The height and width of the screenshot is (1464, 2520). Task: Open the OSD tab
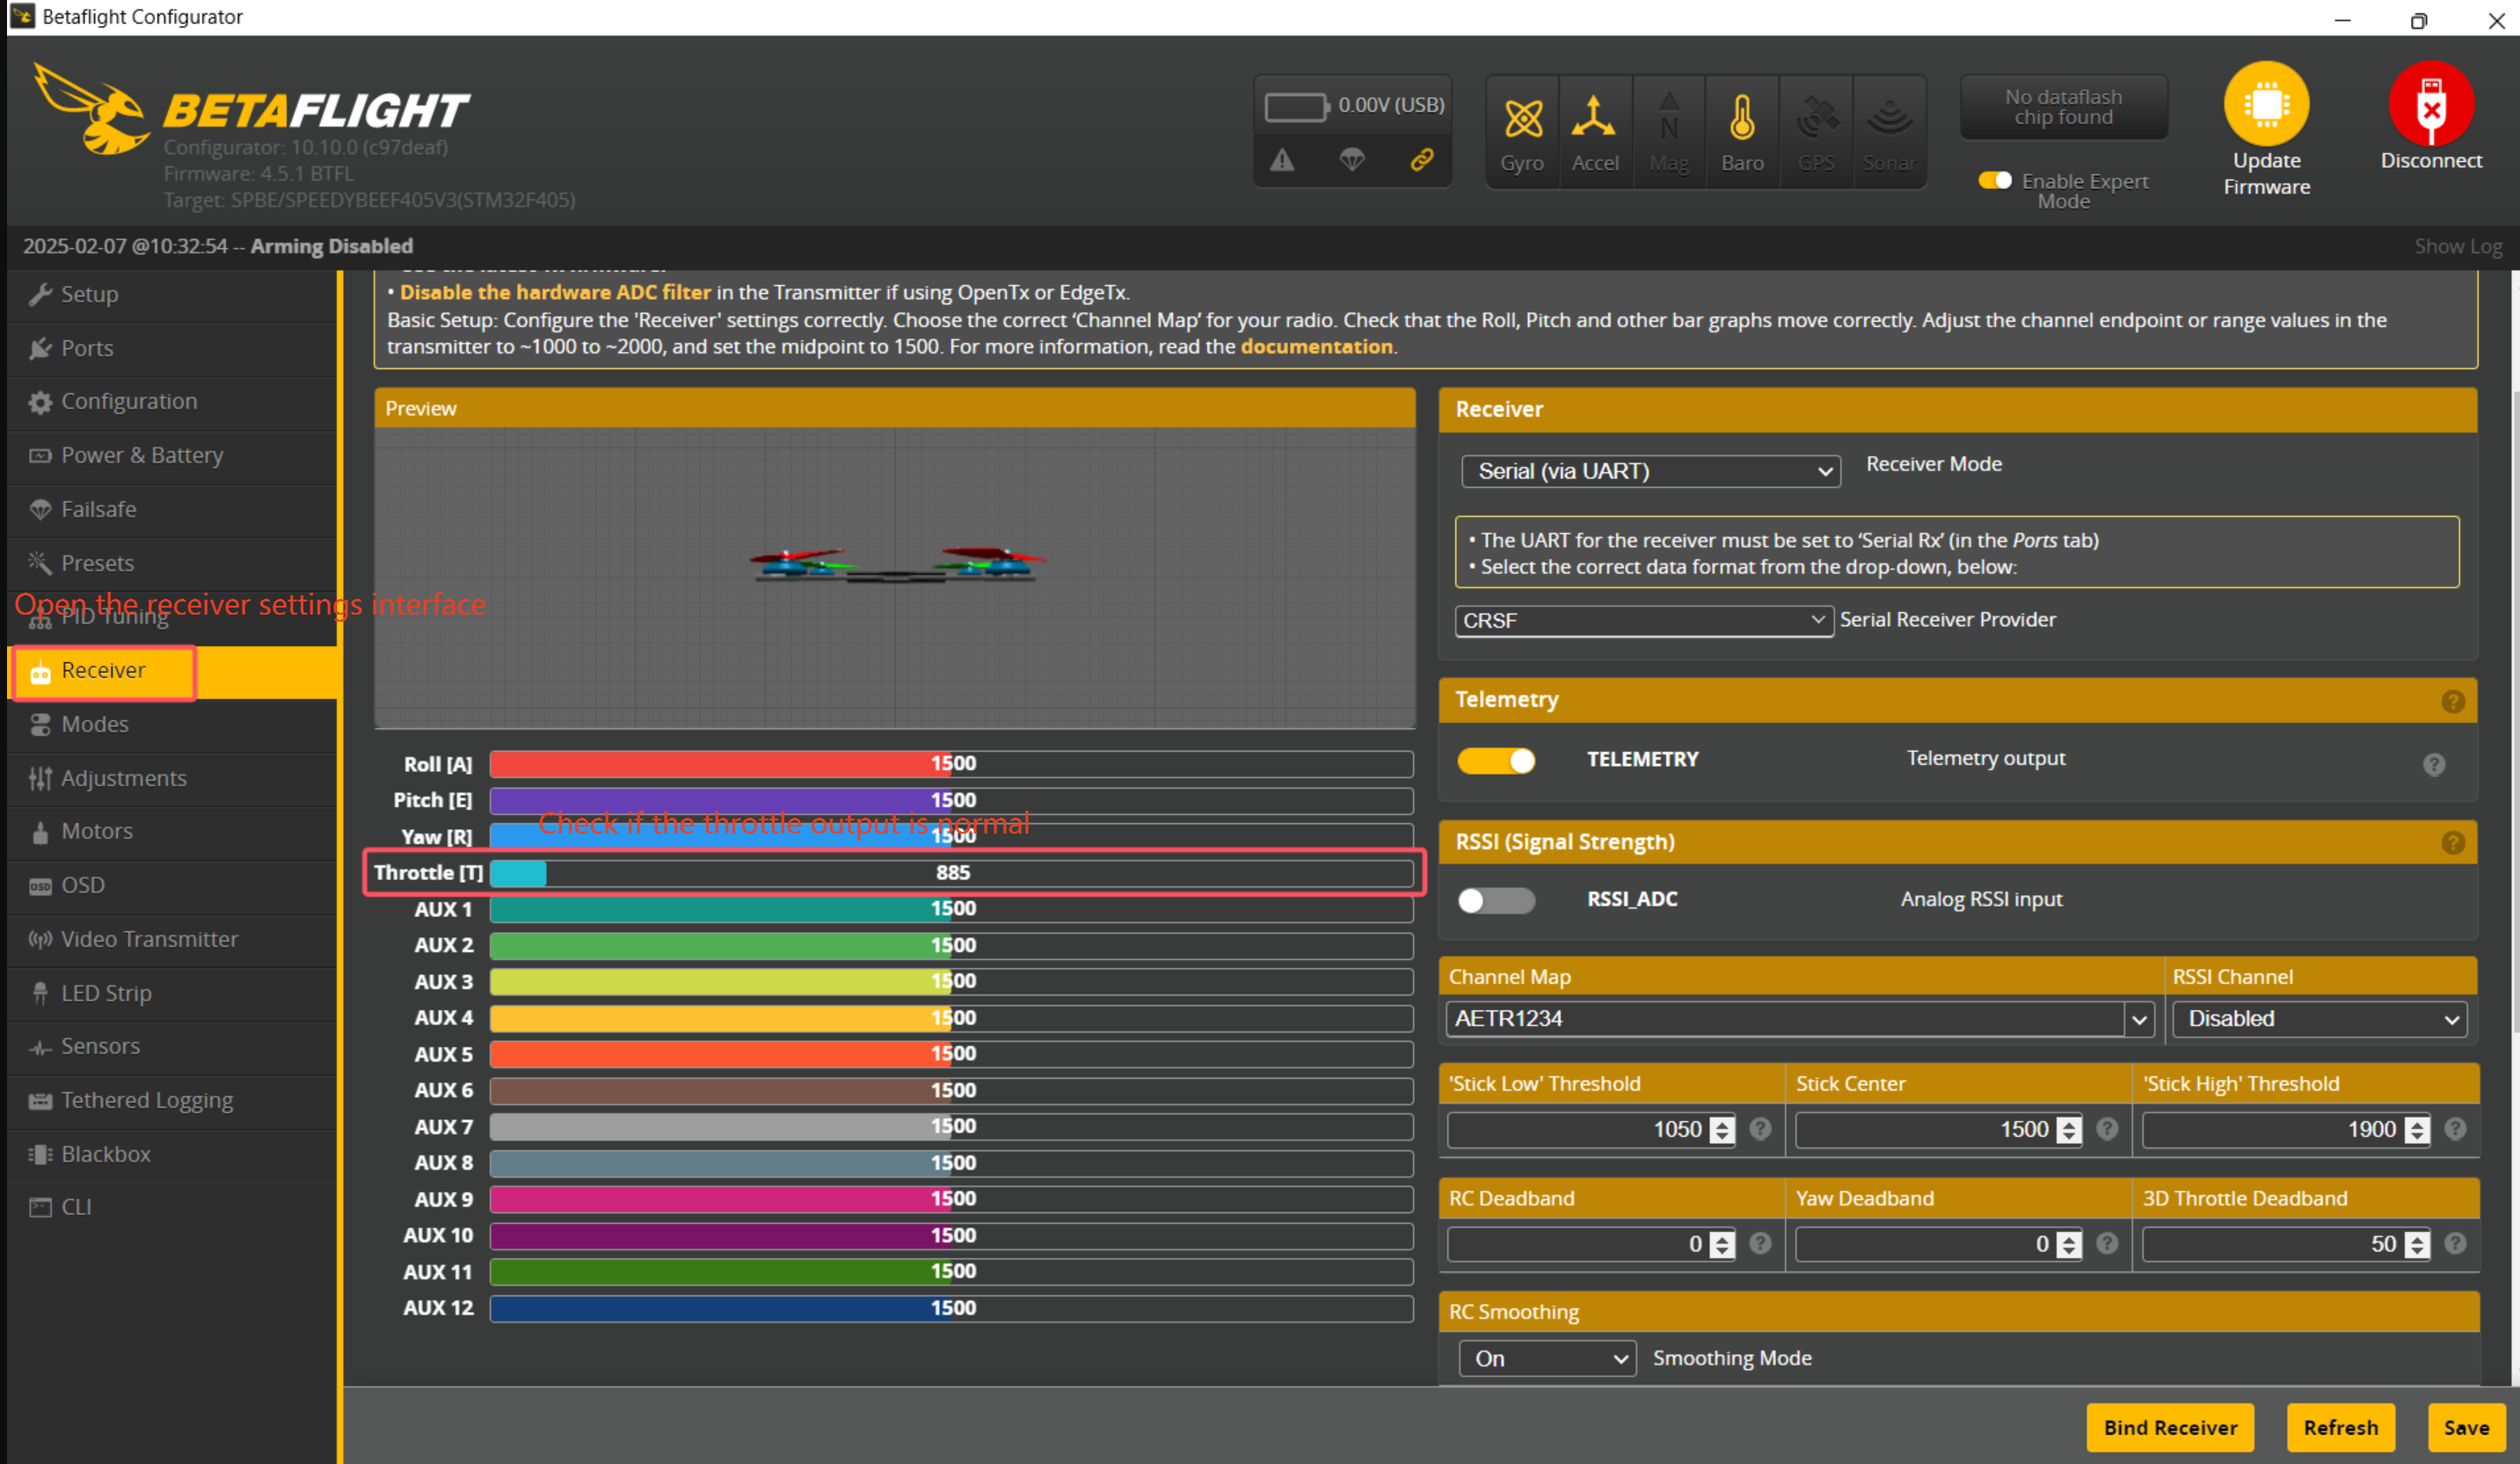click(x=172, y=885)
